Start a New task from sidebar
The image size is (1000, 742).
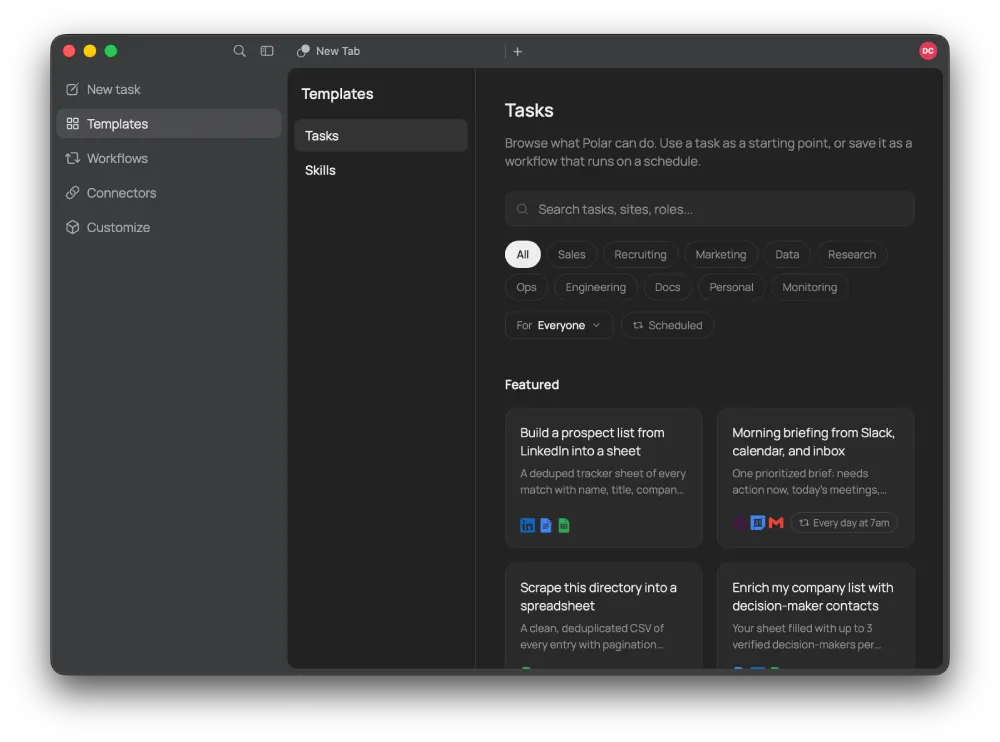(169, 89)
